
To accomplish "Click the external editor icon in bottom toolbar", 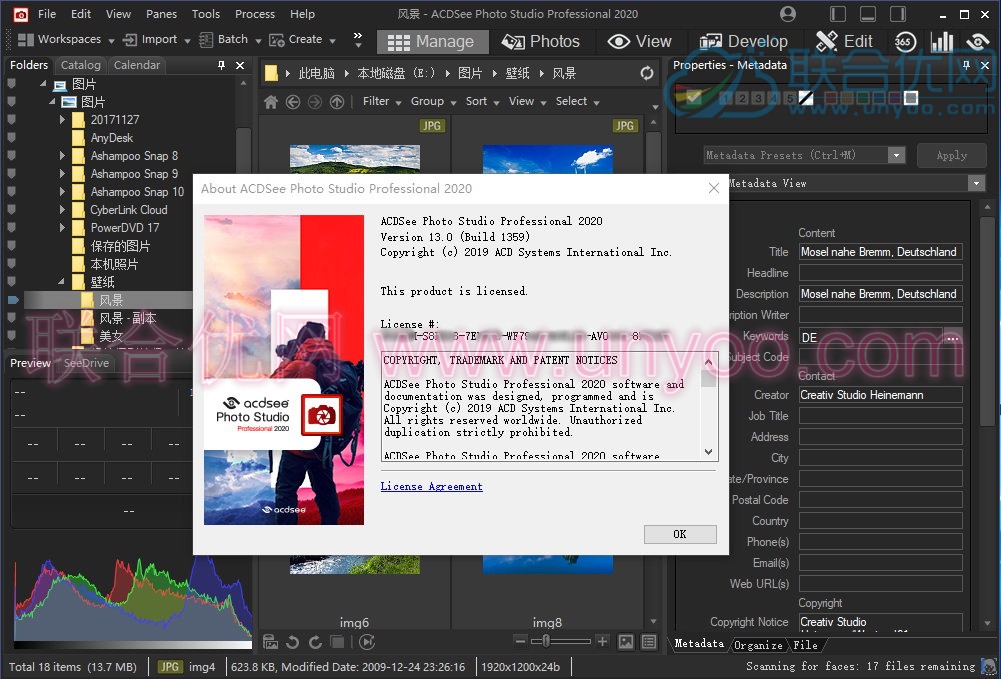I will point(270,642).
